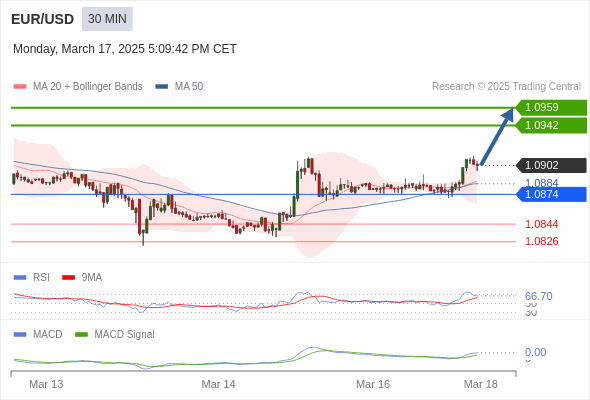Screen dimensions: 590x400
Task: Click the red 9MA legend swatch
Action: pos(68,278)
